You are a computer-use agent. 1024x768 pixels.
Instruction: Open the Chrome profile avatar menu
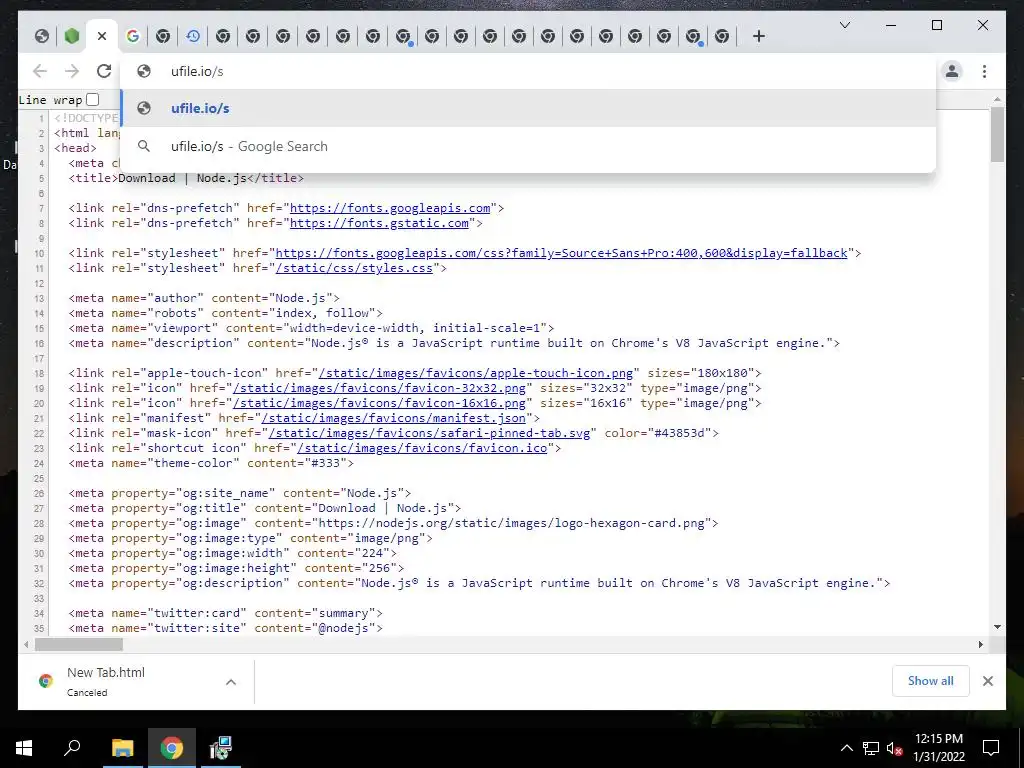click(952, 71)
